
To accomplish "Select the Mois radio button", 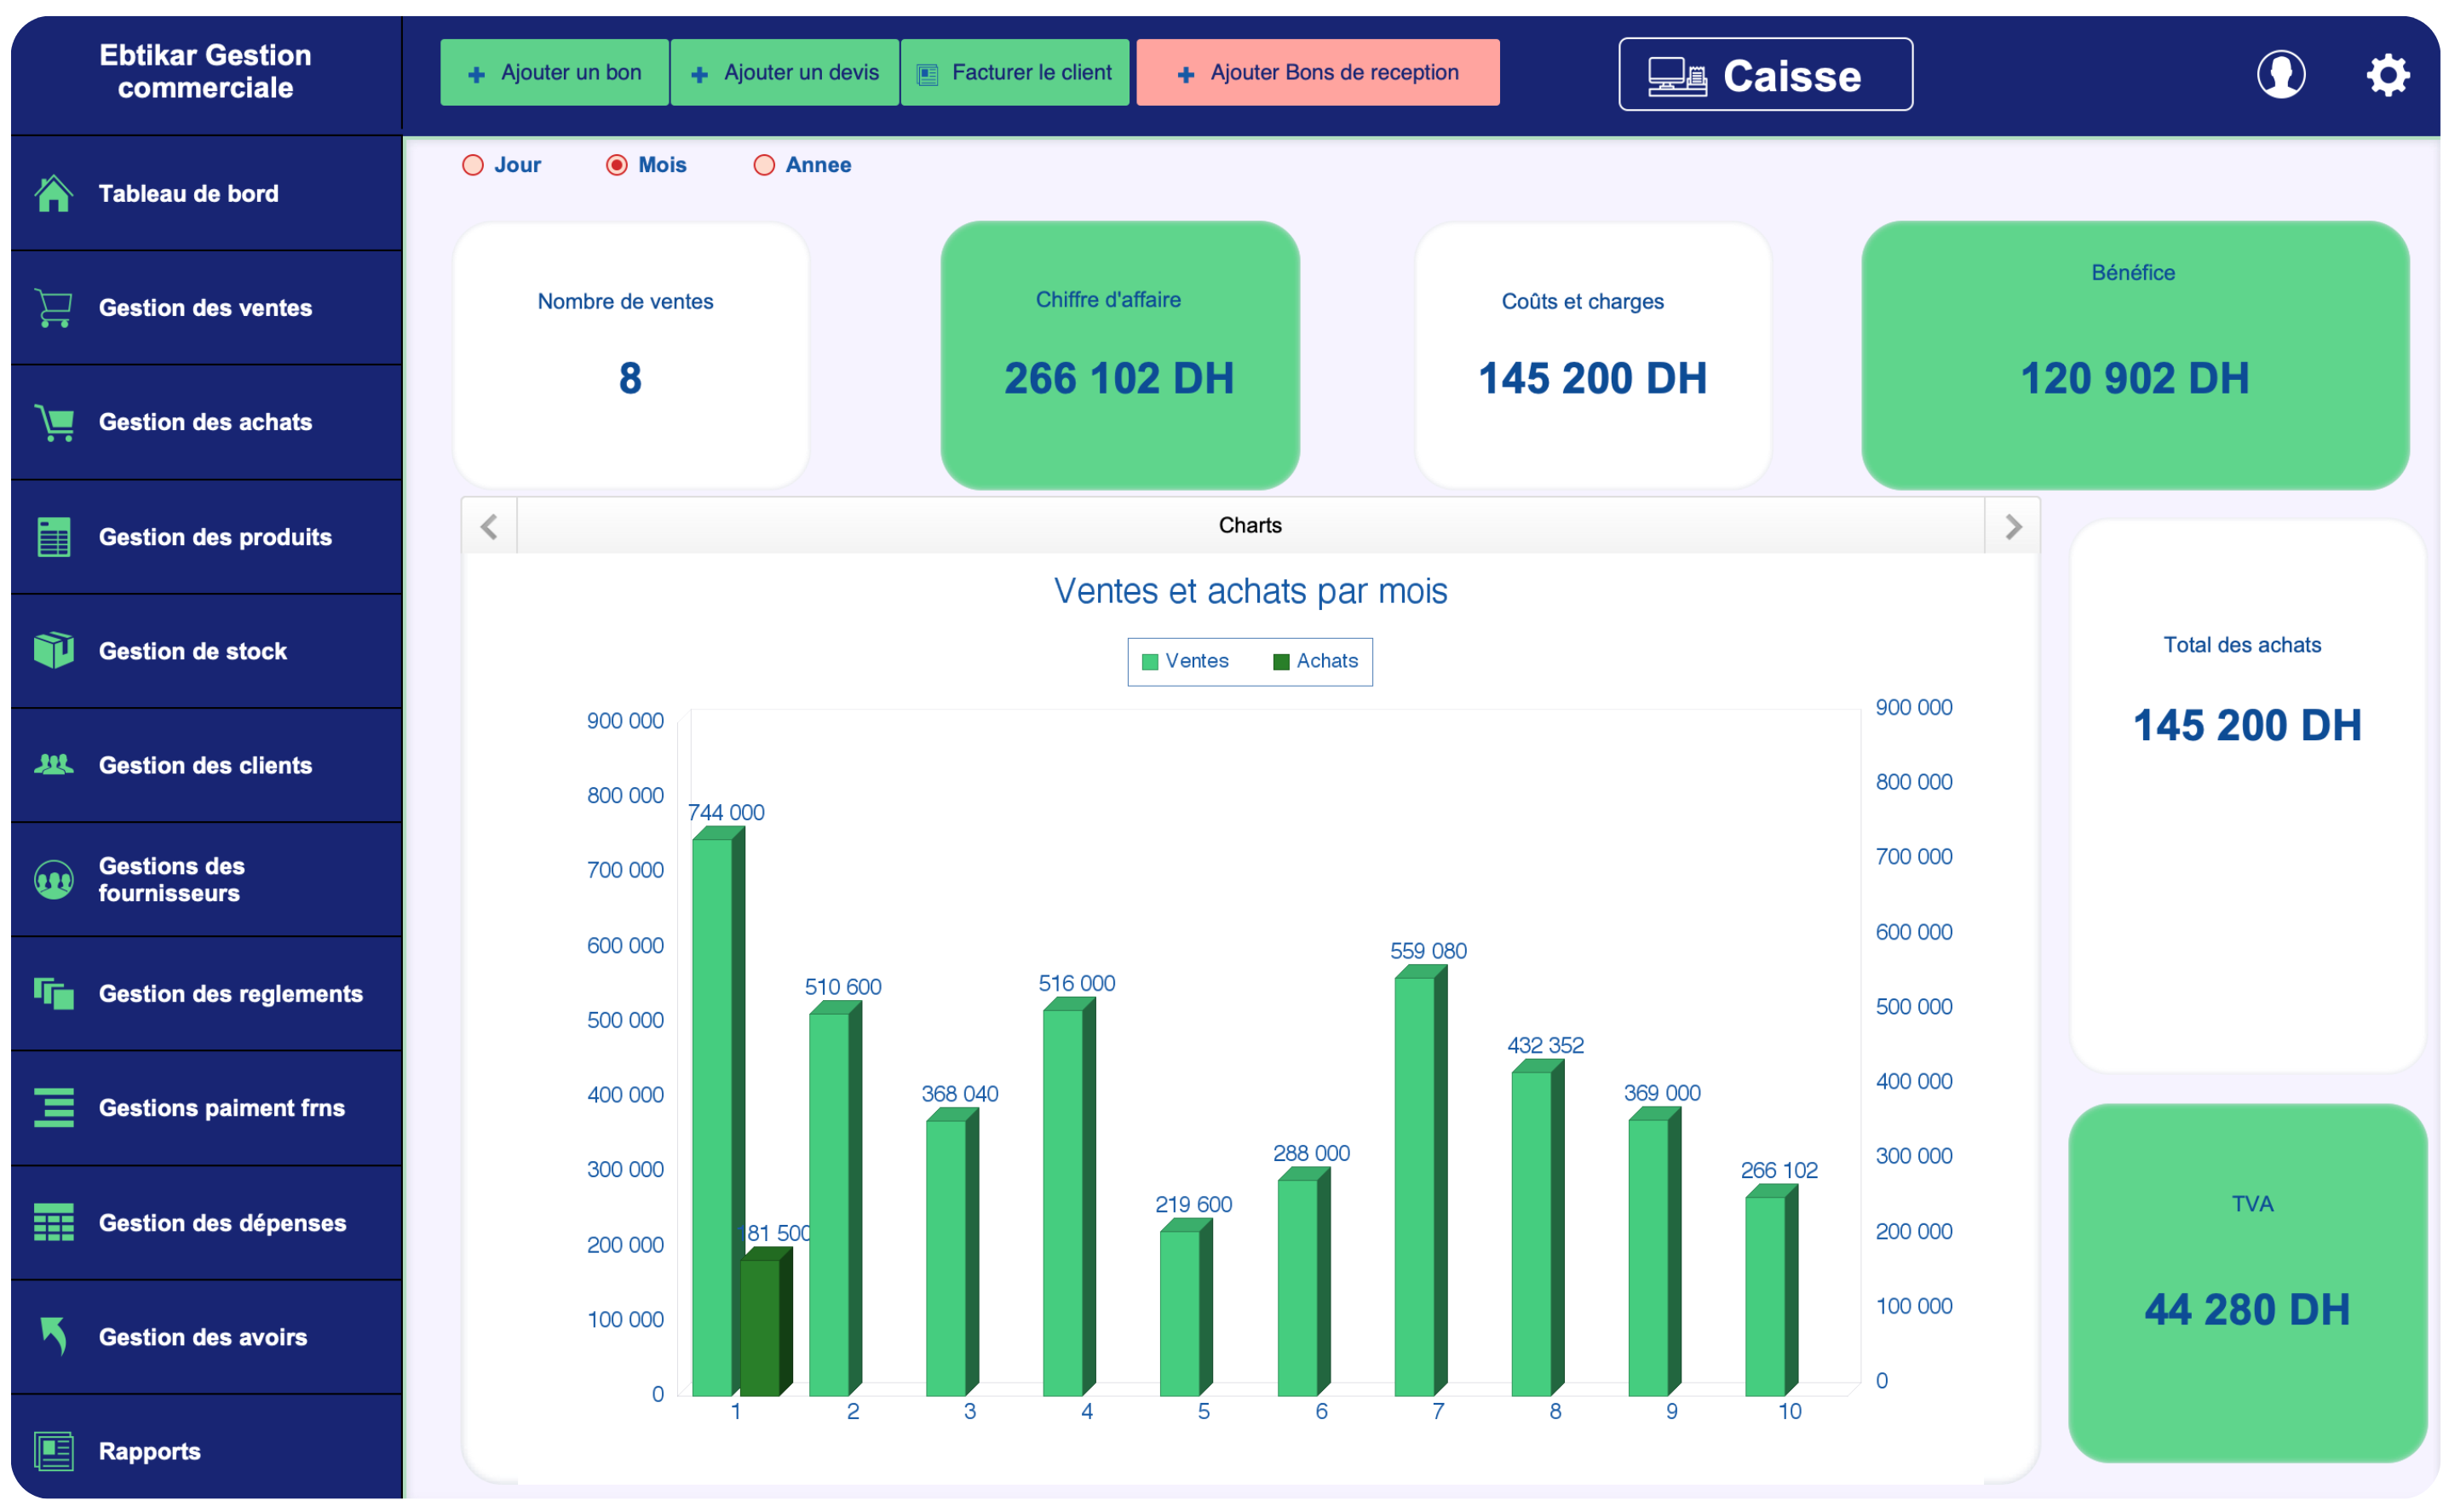I will pyautogui.click(x=617, y=165).
